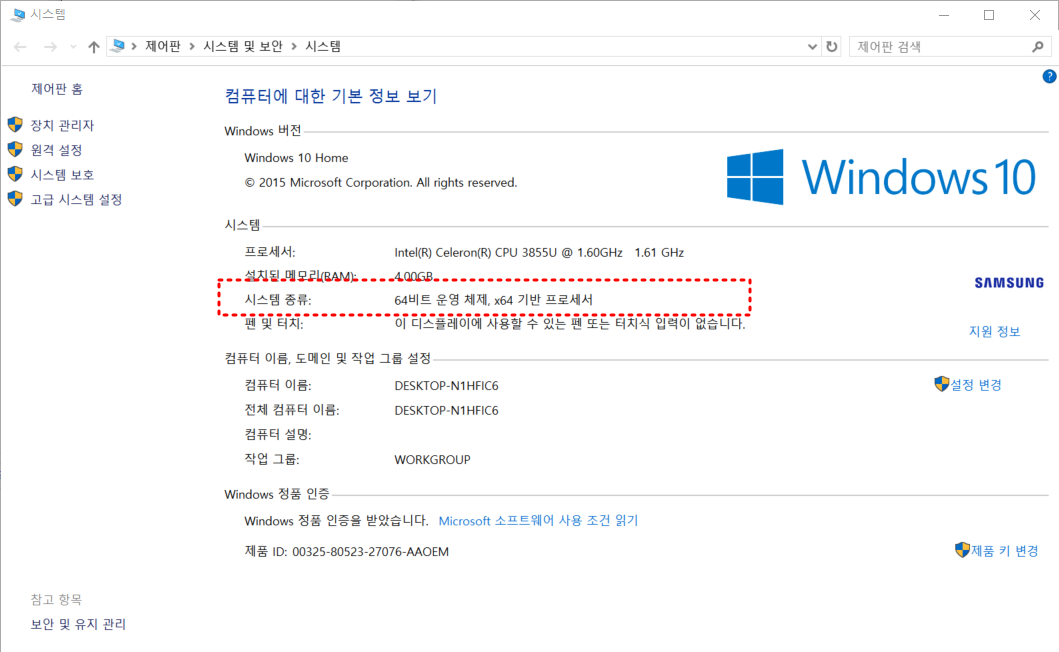Click shield icon next to 제품 키 변경
The image size is (1059, 652).
tap(962, 549)
